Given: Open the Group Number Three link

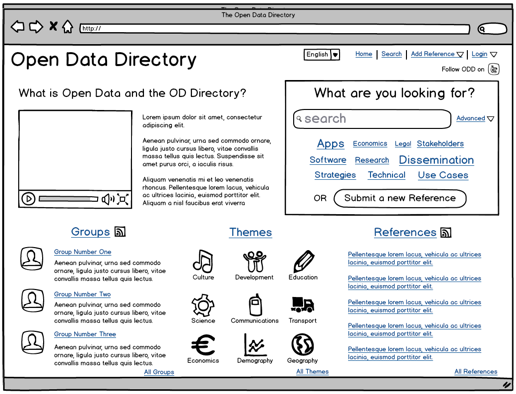Looking at the screenshot, I should tap(85, 334).
